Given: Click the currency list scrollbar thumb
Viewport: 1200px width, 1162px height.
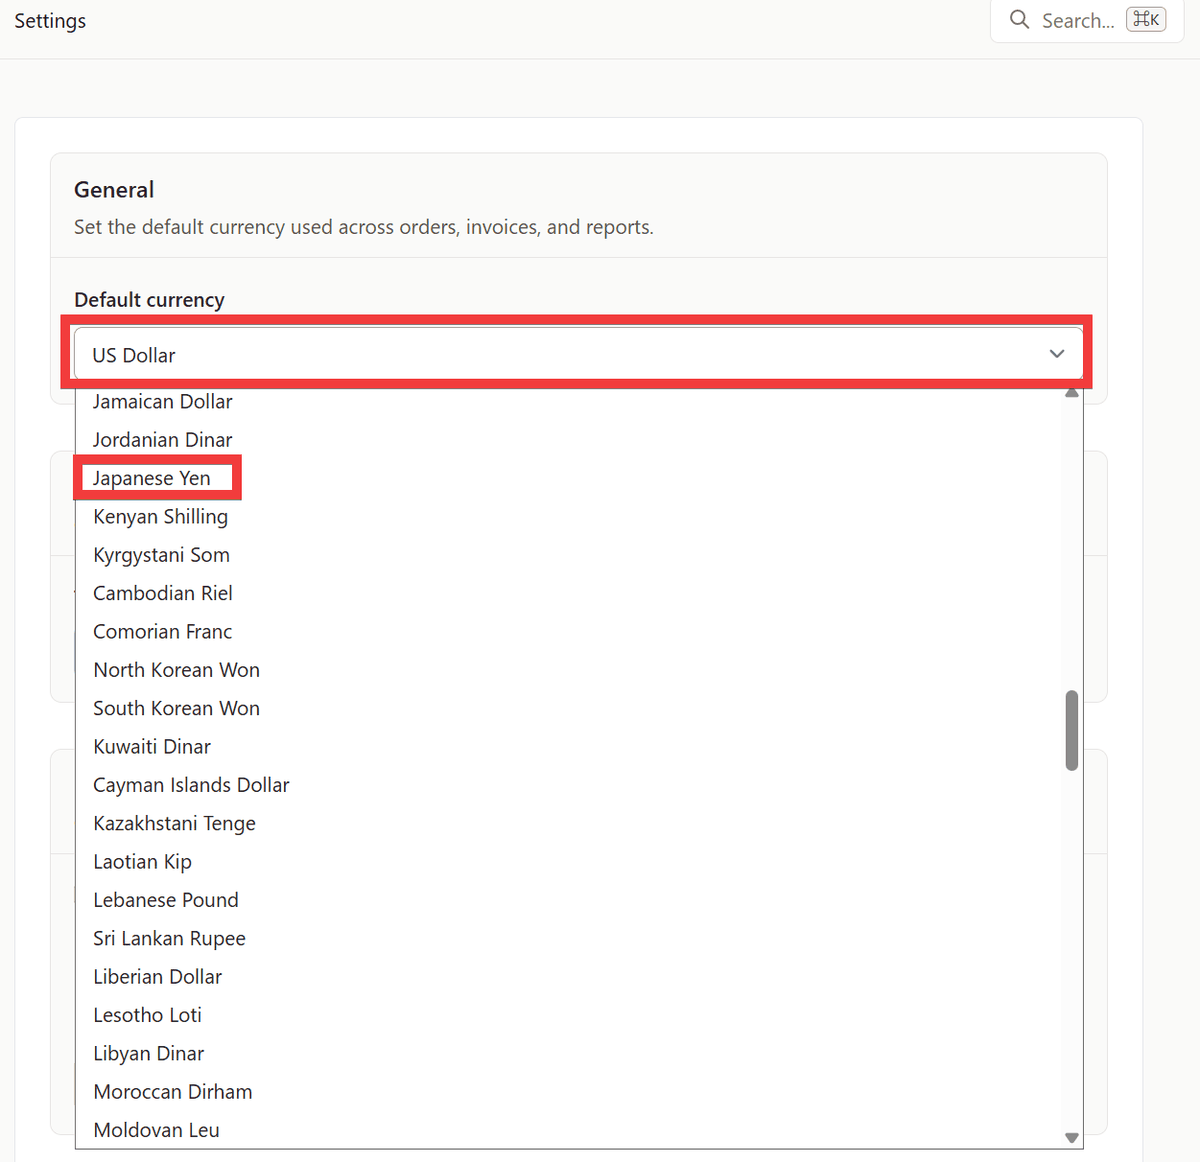Looking at the screenshot, I should pos(1071,730).
